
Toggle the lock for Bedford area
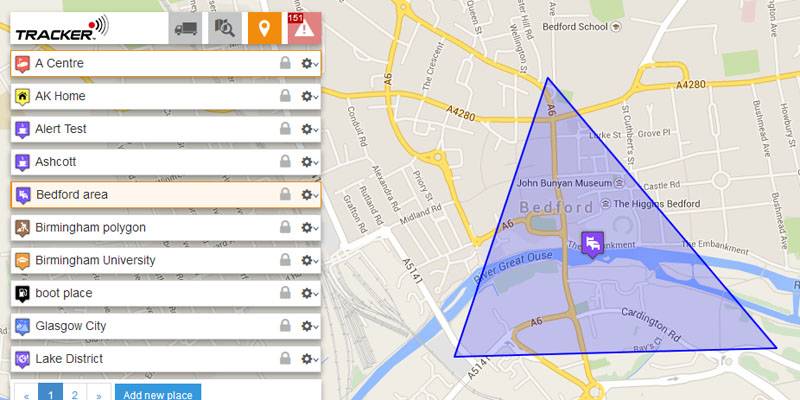coord(285,194)
